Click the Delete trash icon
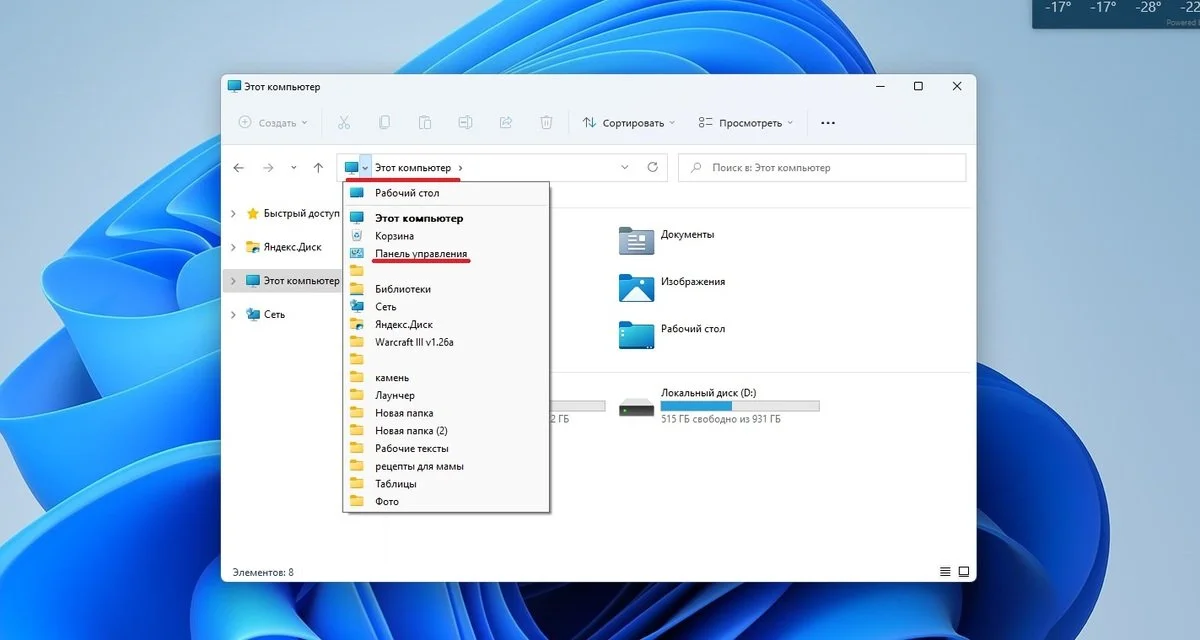Screen dimensions: 1200x640 (x=546, y=123)
